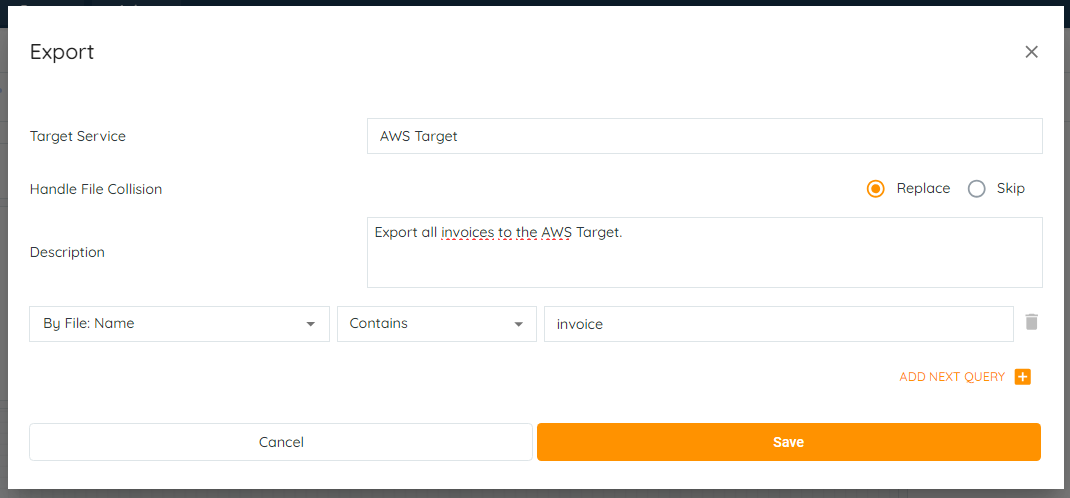
Task: Focus the Description text area
Action: click(x=704, y=260)
